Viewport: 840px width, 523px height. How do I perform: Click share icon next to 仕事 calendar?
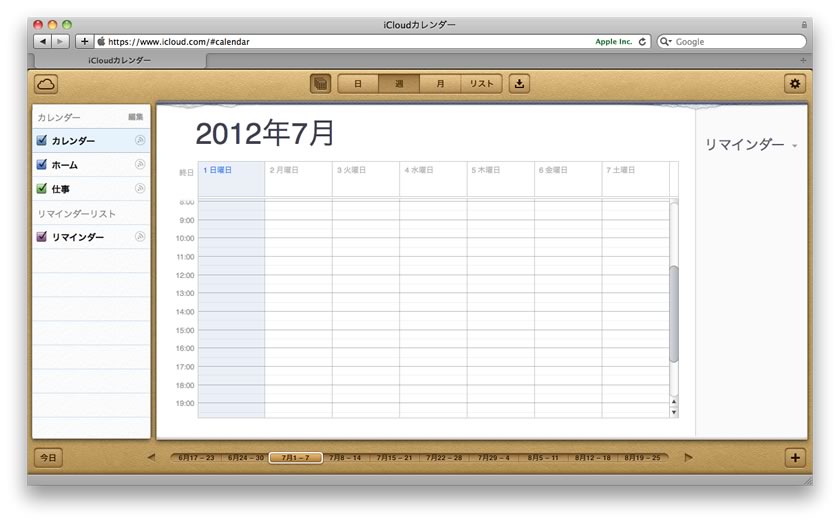pyautogui.click(x=140, y=188)
